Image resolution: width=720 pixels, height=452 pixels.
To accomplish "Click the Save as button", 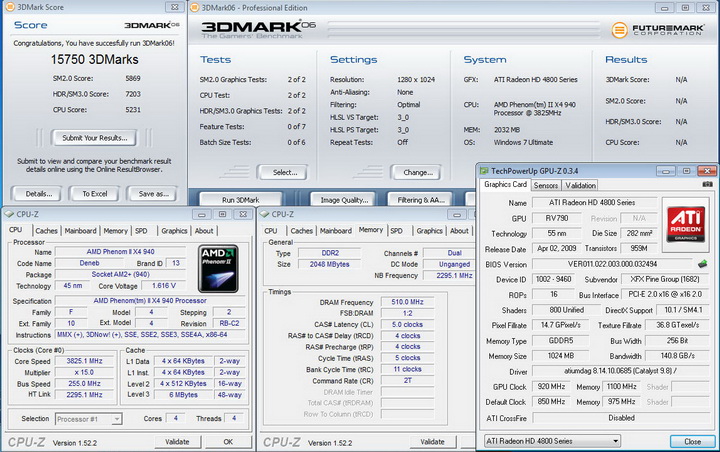I will (x=153, y=194).
